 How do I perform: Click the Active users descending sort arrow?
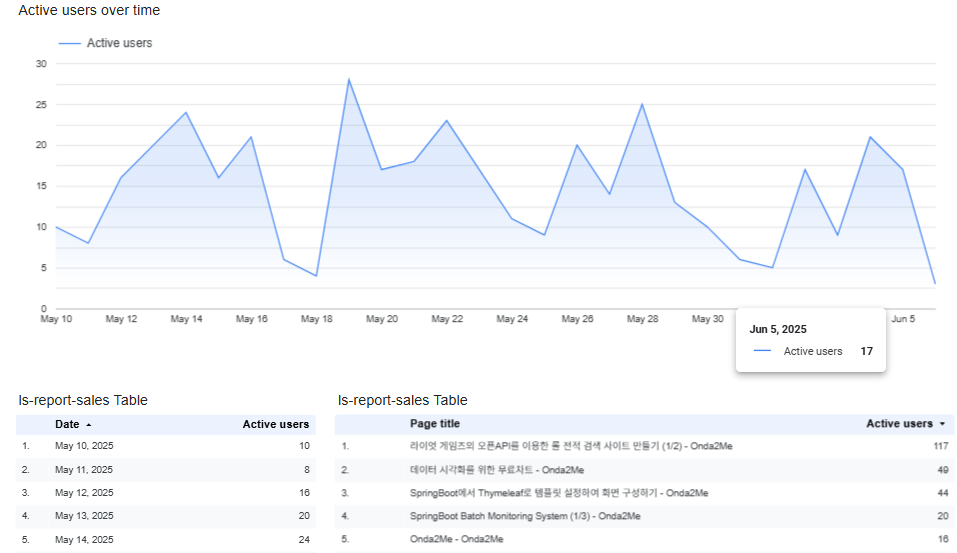click(x=942, y=424)
